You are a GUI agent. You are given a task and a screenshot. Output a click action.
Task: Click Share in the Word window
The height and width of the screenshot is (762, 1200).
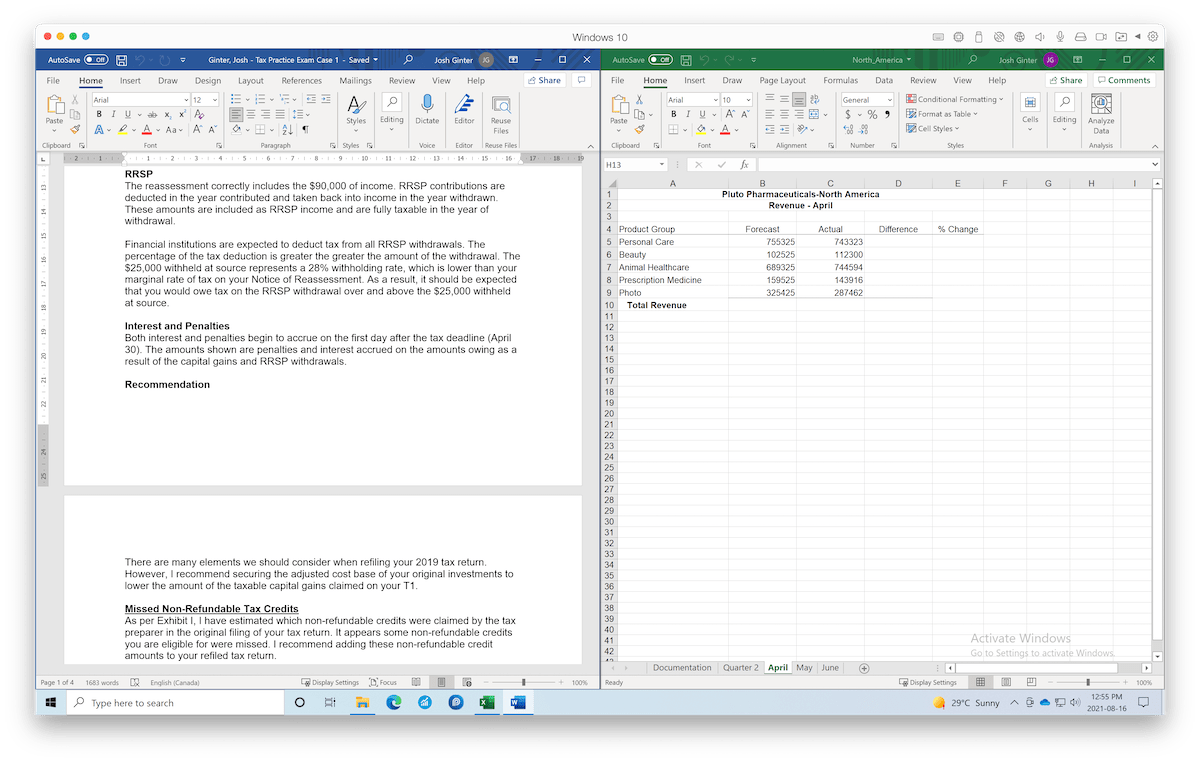click(x=545, y=81)
